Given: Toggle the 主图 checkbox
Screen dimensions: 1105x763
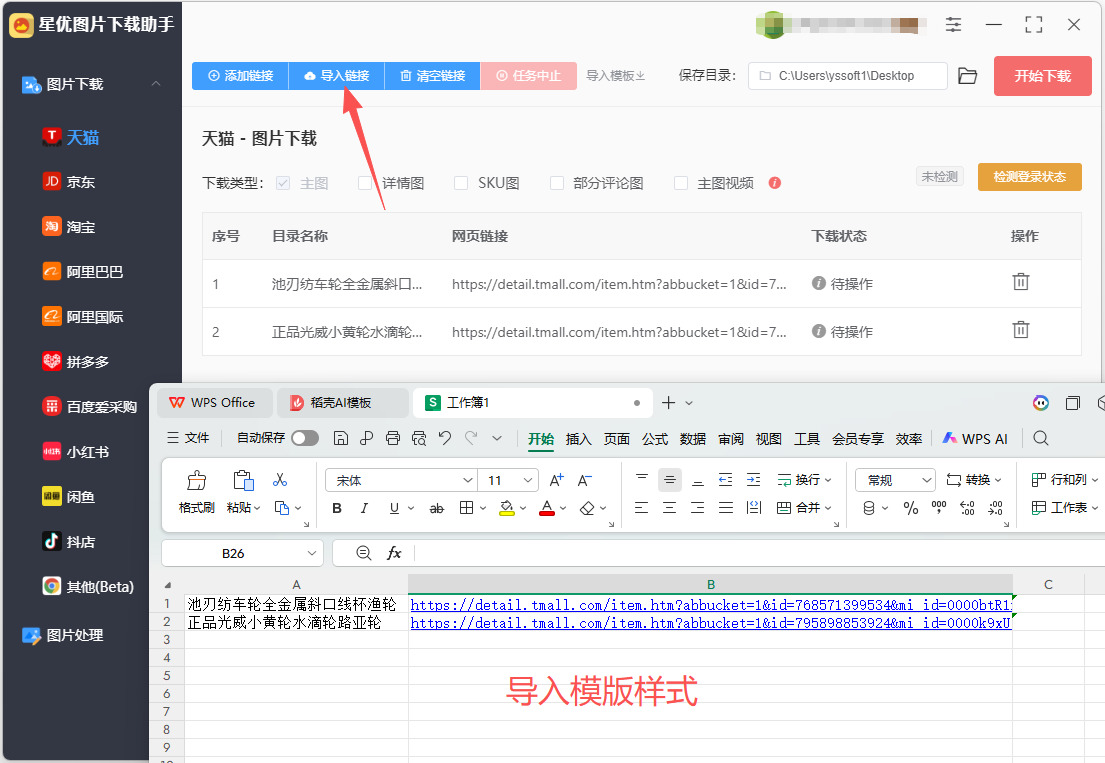Looking at the screenshot, I should tap(283, 183).
